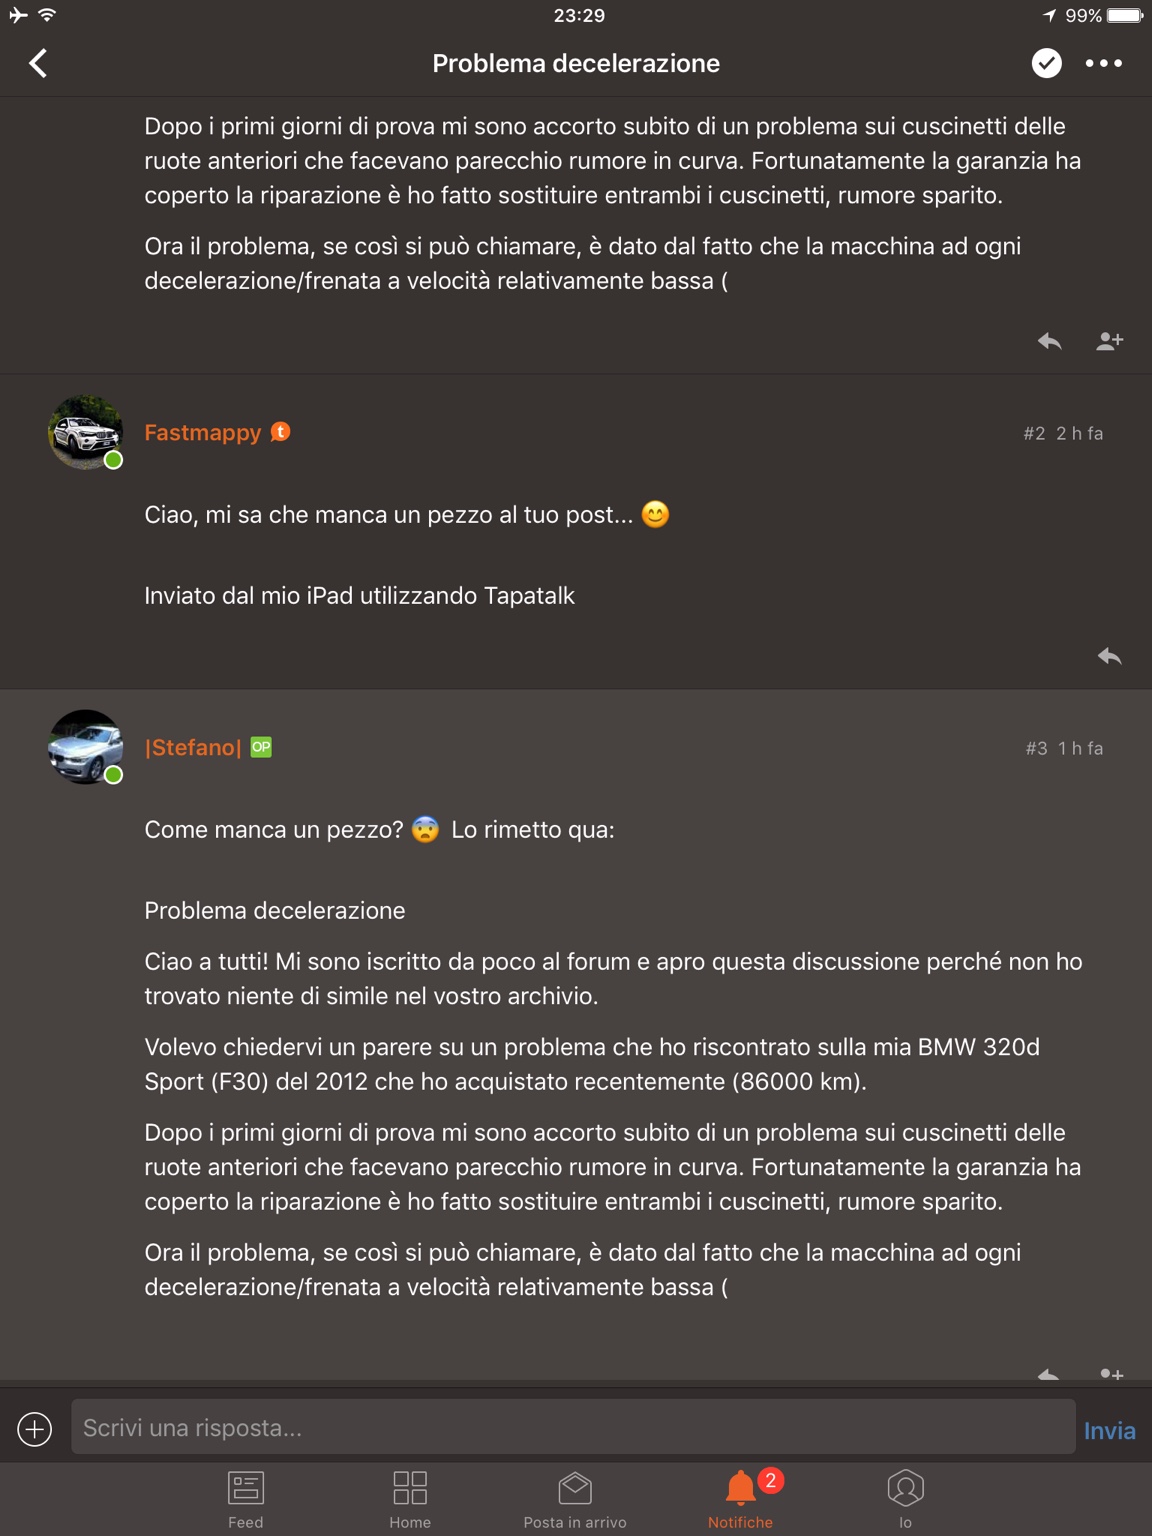Reply to the first post

click(1049, 341)
